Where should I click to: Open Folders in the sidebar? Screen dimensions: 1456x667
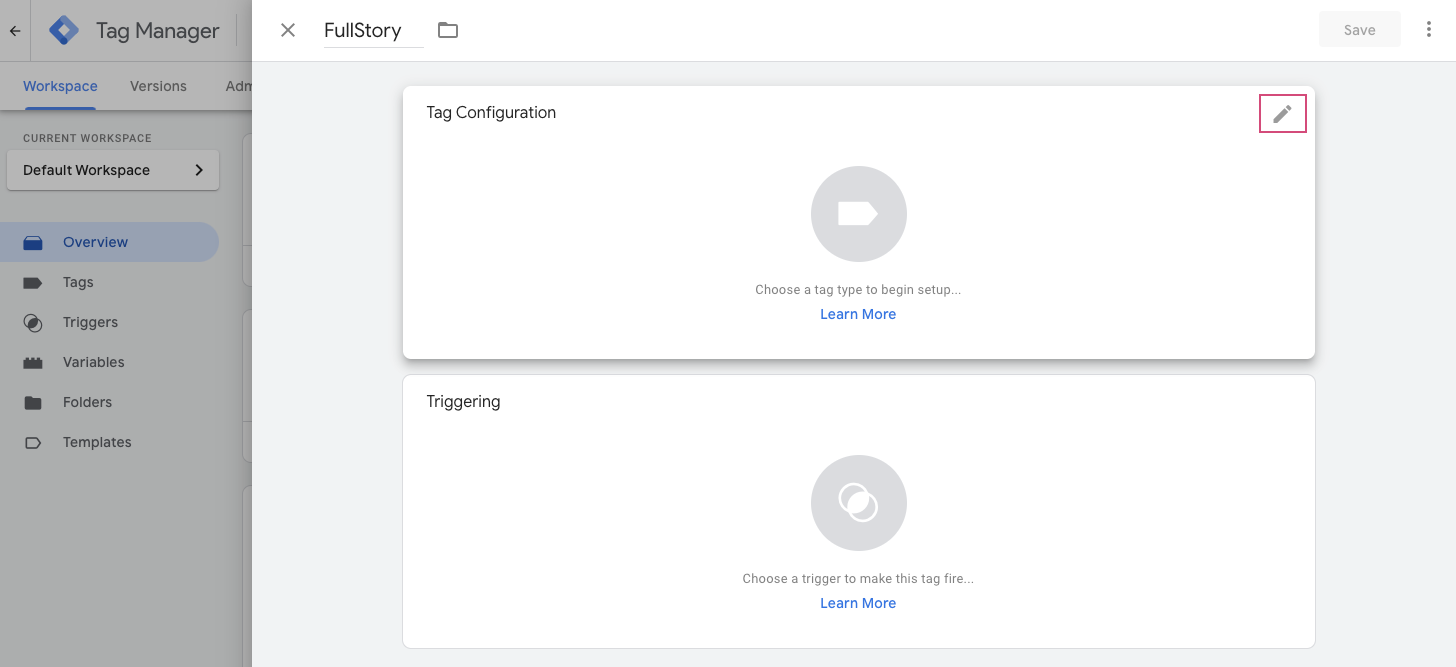tap(87, 402)
